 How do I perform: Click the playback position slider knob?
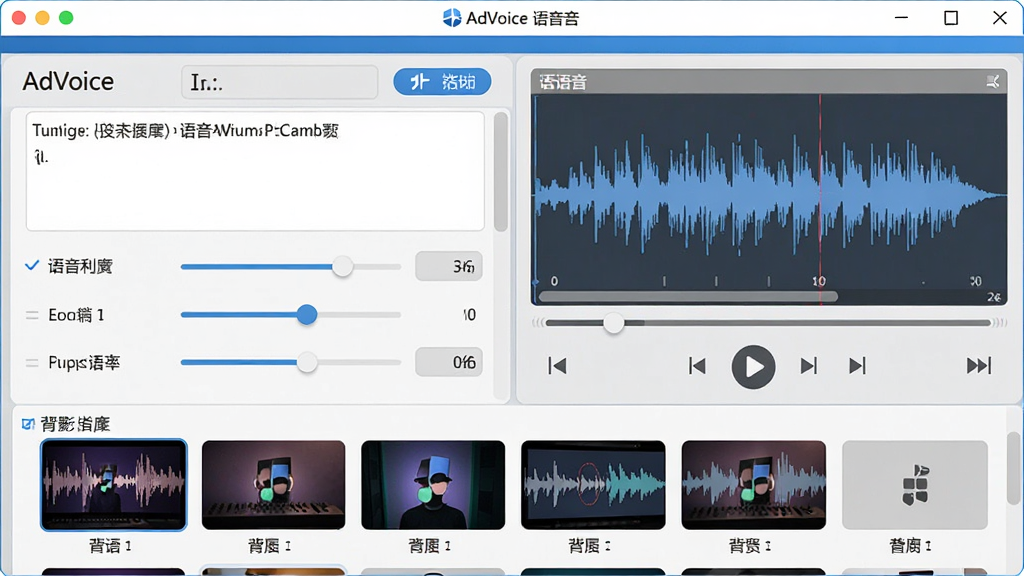[613, 323]
